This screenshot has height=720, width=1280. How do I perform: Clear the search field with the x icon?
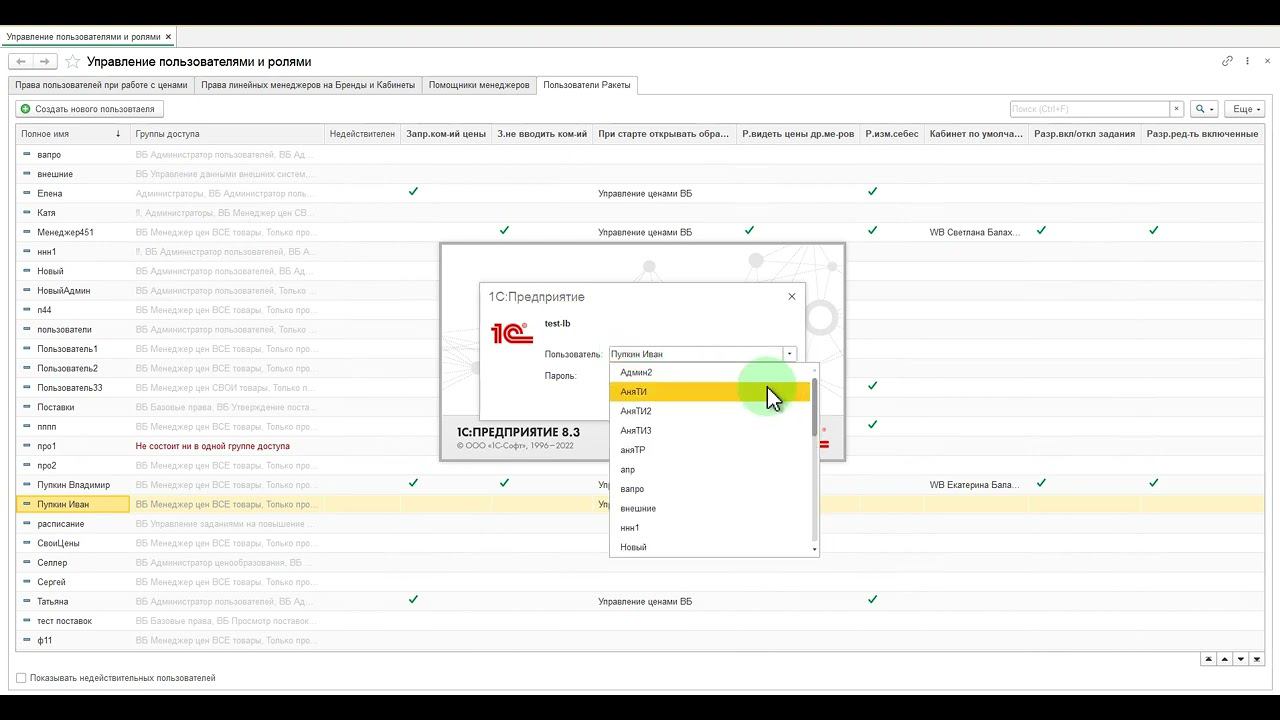point(1176,109)
